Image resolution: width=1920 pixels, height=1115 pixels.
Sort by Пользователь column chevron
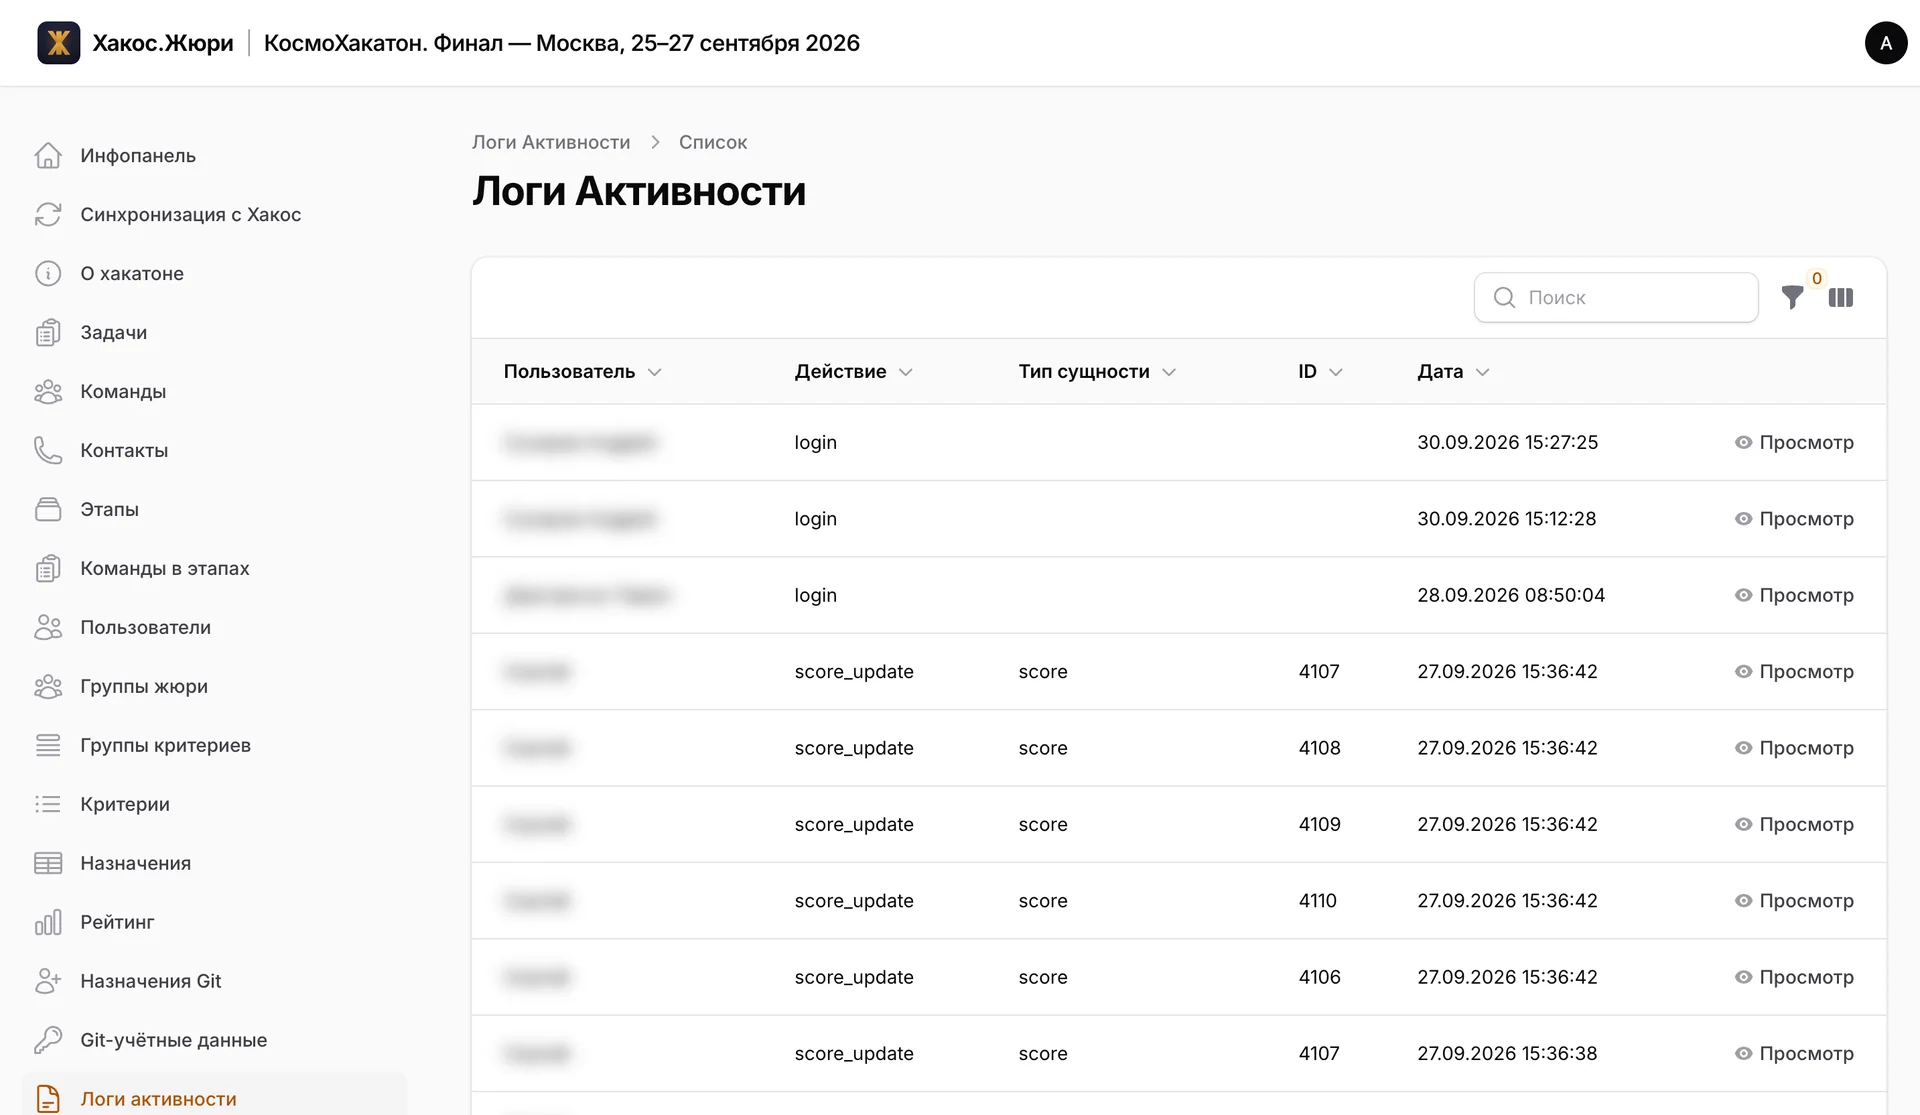click(x=655, y=372)
